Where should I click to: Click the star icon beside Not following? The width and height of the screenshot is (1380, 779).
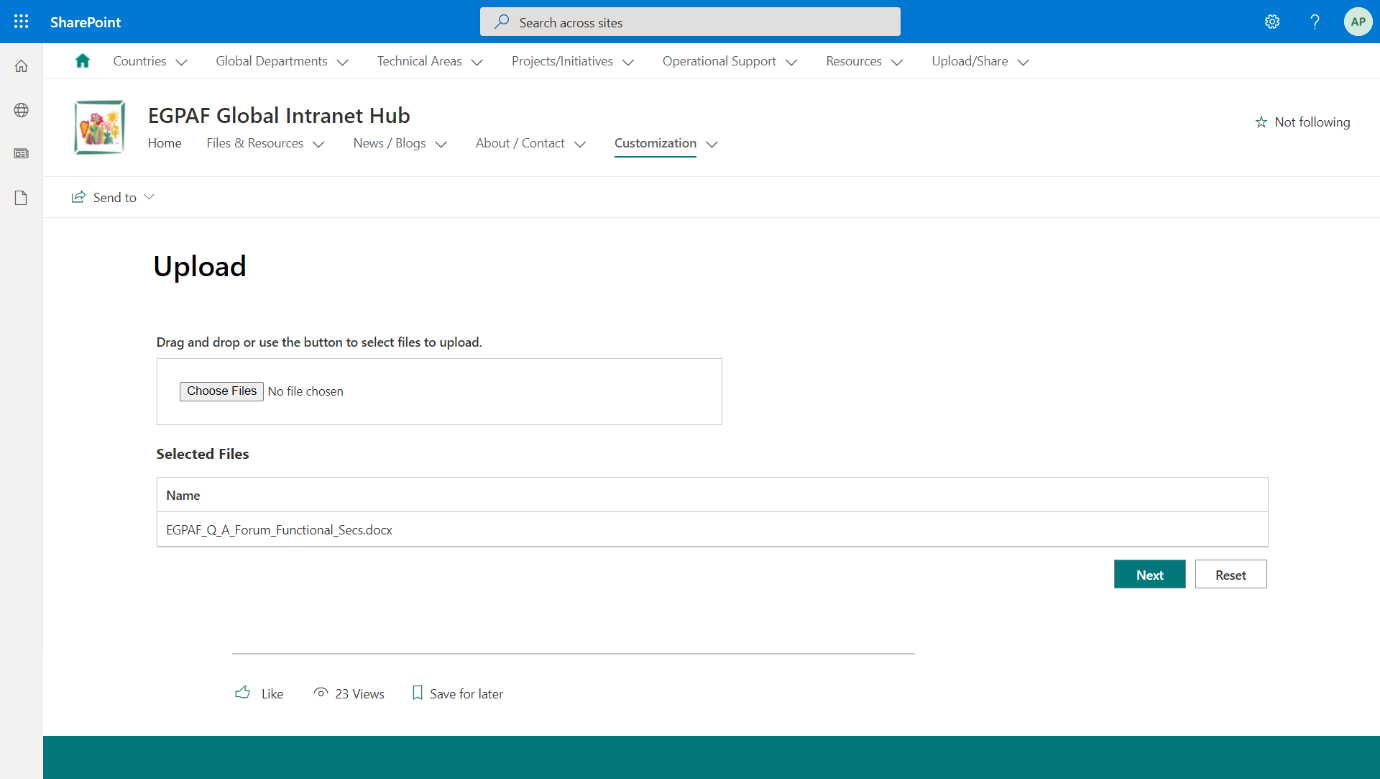pos(1261,122)
